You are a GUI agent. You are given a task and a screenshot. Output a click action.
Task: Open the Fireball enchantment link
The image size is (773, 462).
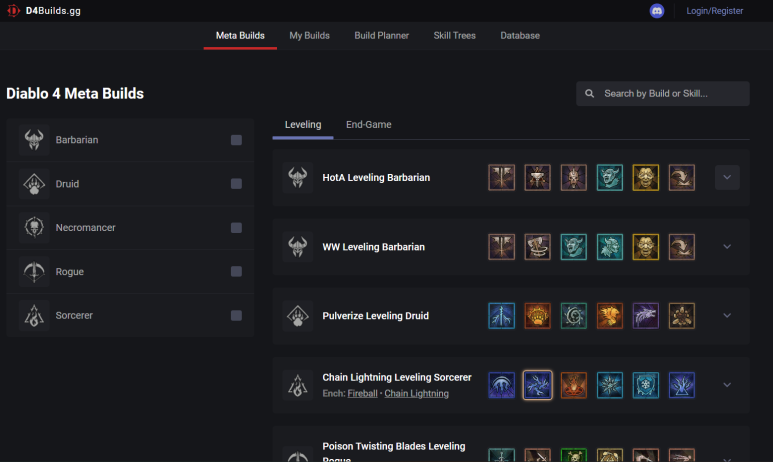362,393
